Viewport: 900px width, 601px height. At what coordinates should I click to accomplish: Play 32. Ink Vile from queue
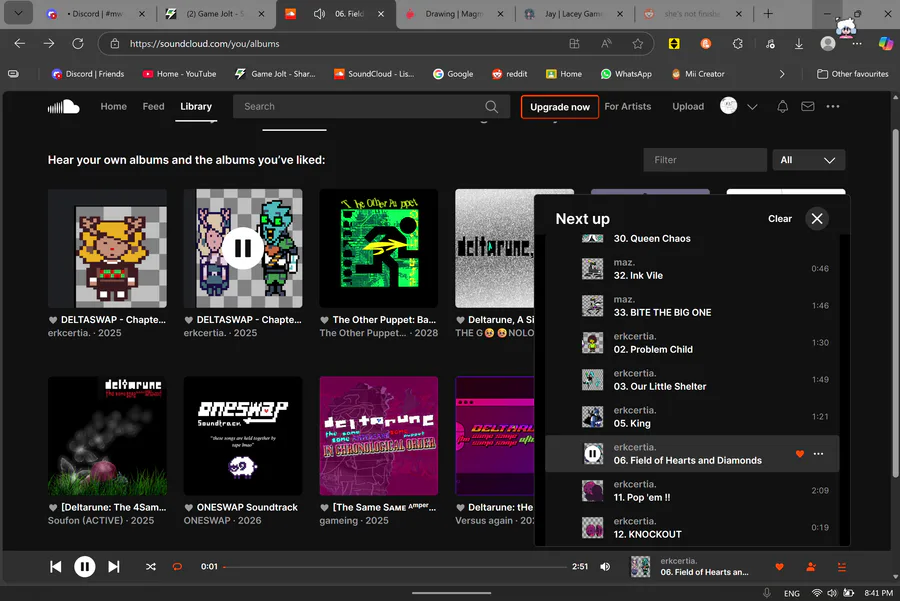click(x=692, y=269)
